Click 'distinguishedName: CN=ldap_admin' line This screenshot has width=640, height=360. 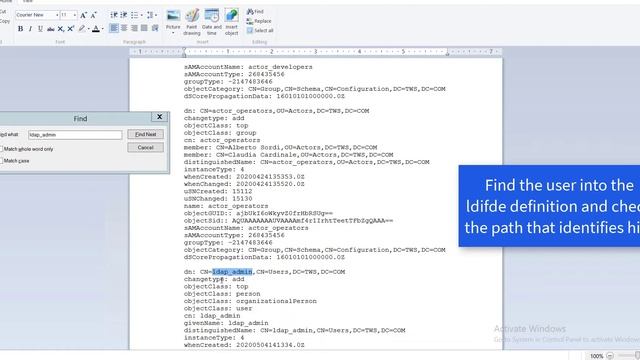pos(295,331)
